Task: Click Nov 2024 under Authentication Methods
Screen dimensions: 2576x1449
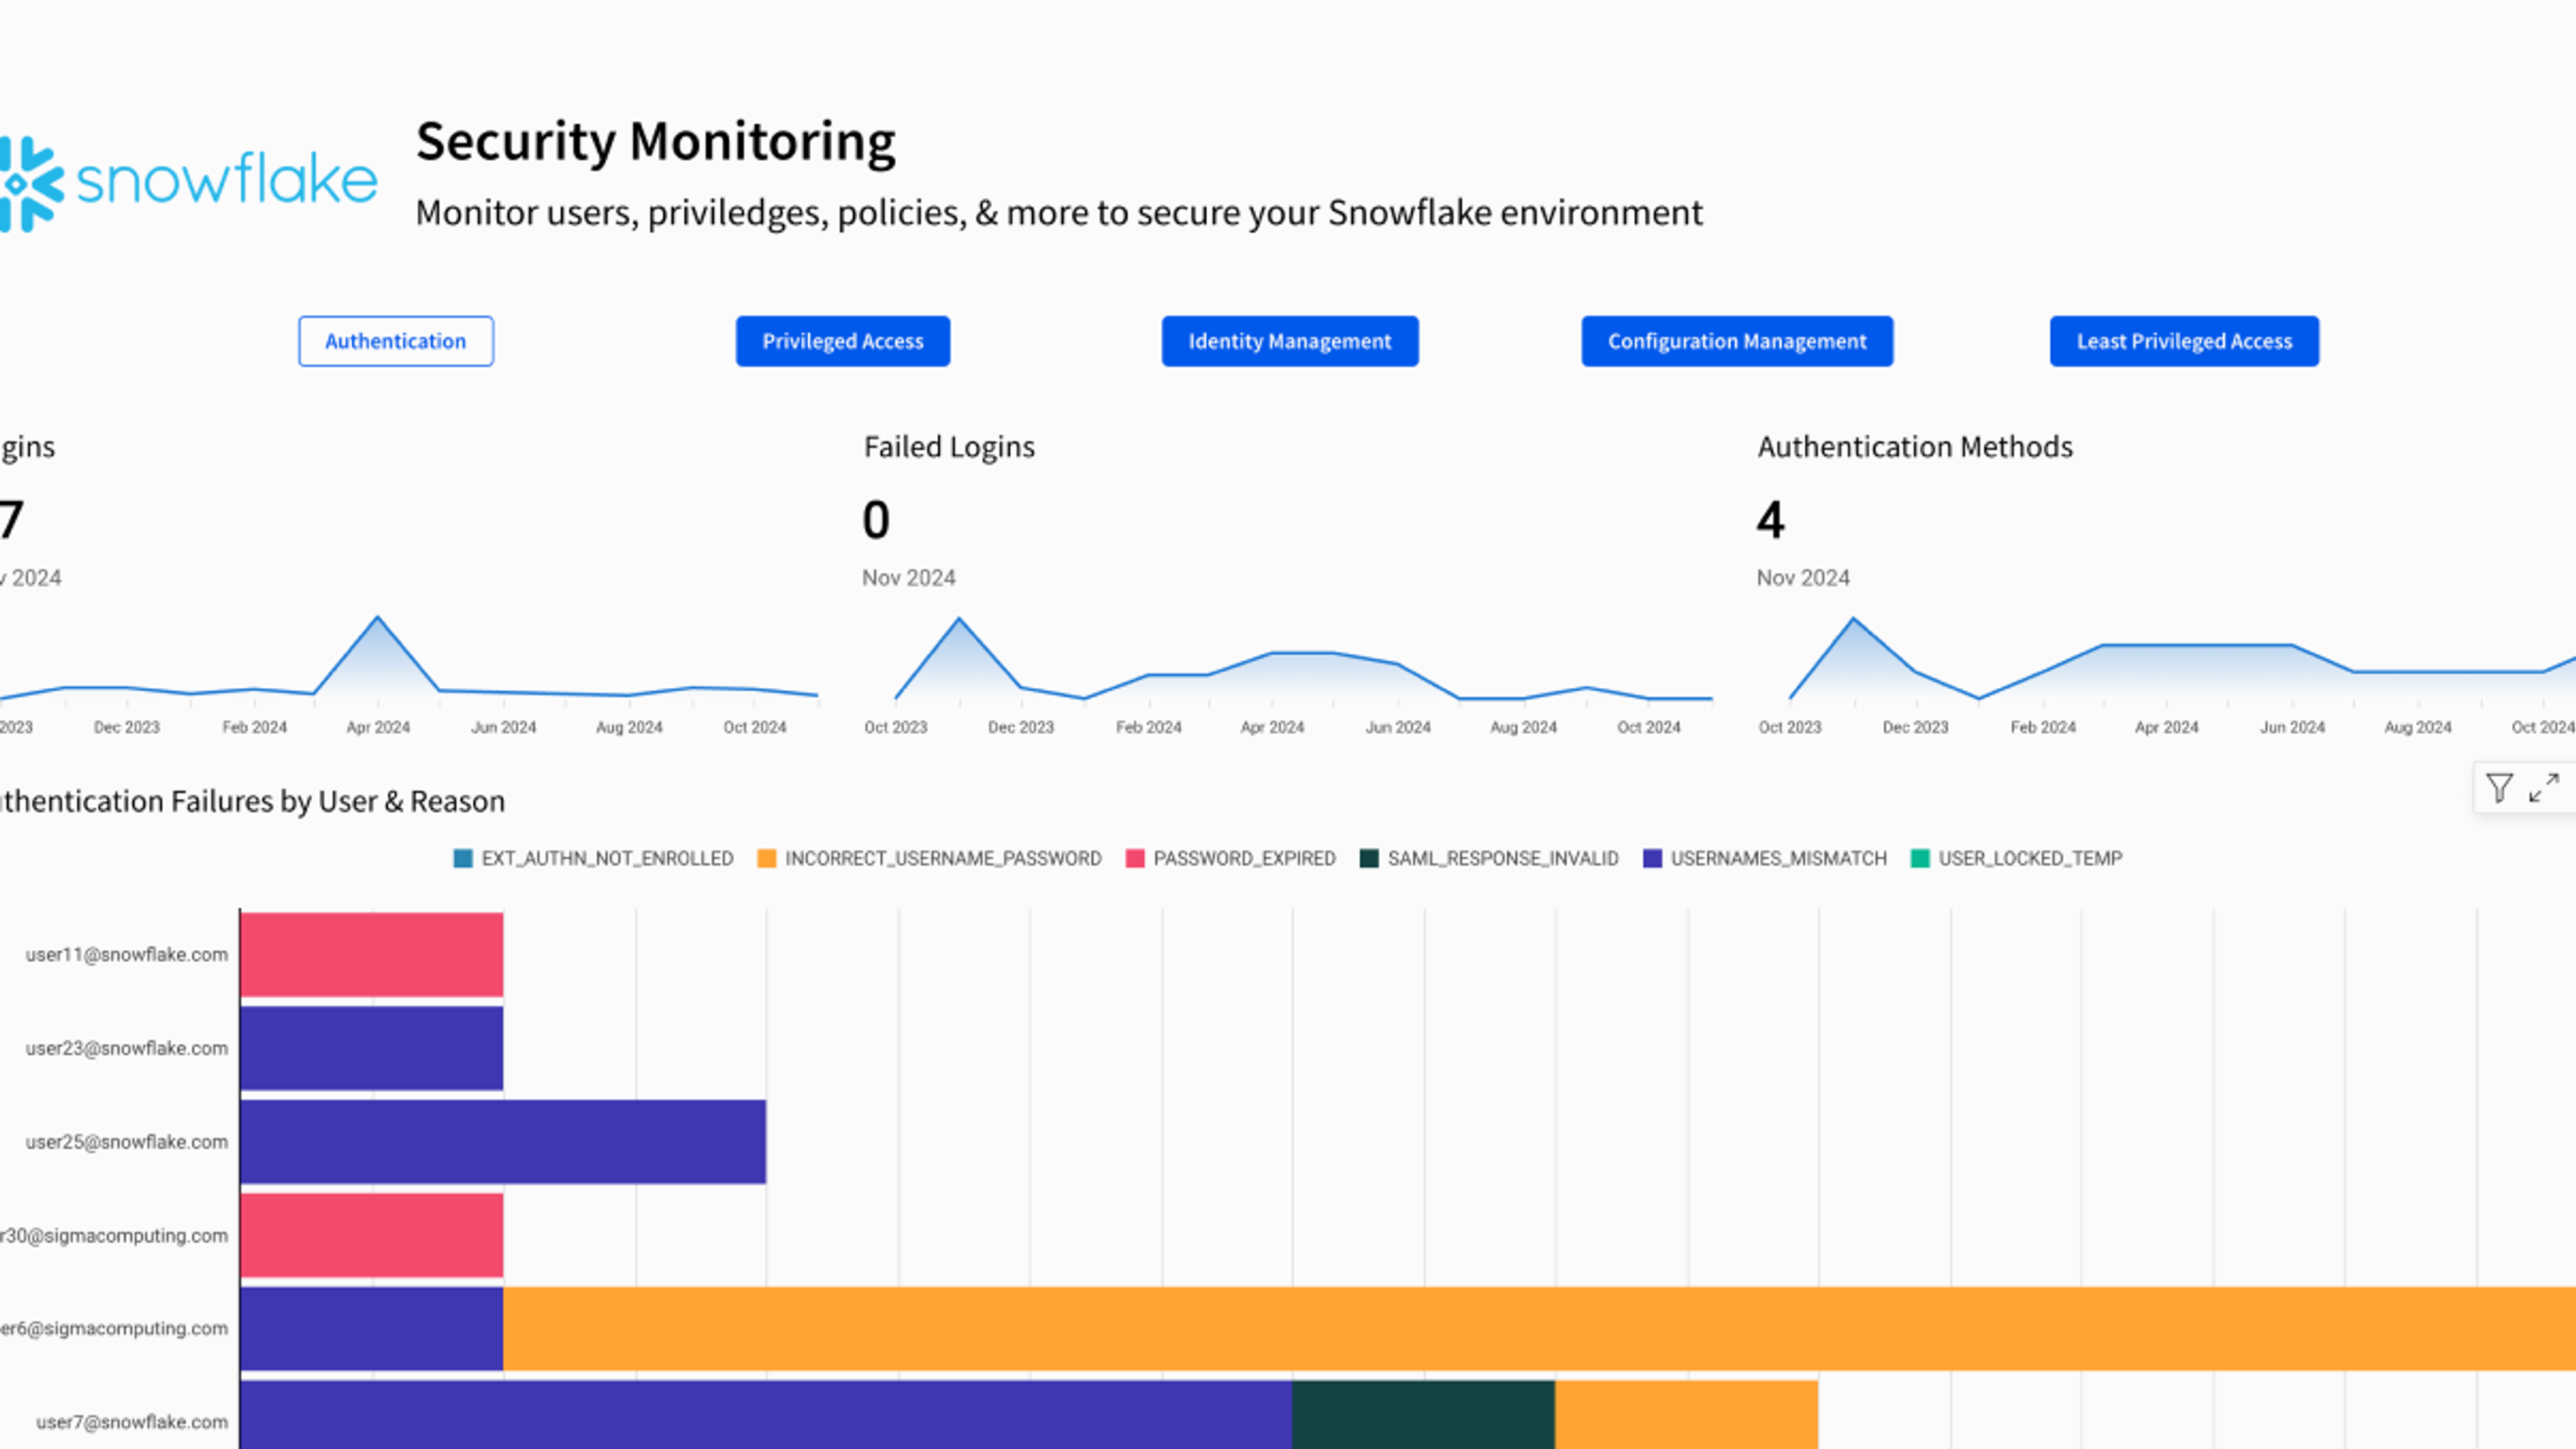Action: pyautogui.click(x=1803, y=578)
